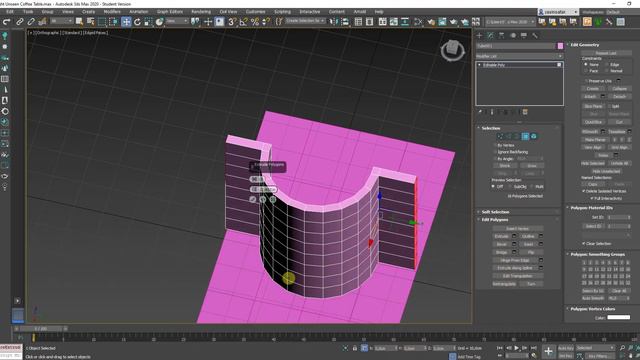Open the user account dropdown
This screenshot has width=640, height=360.
[x=558, y=12]
